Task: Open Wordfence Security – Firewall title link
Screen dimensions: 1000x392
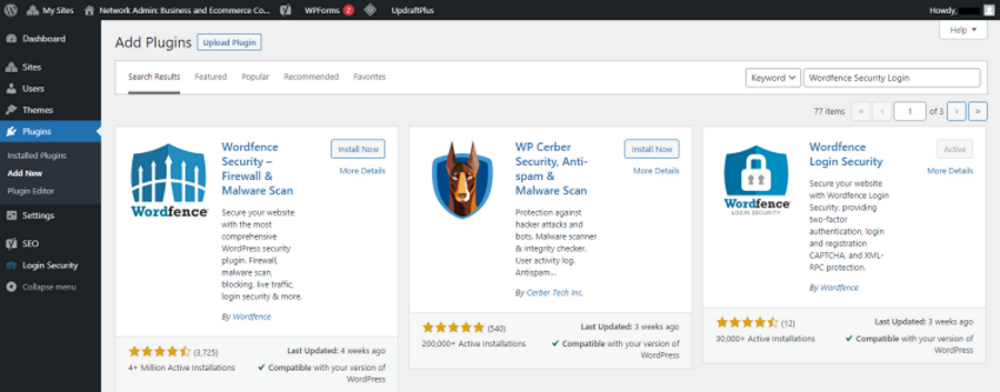Action: [258, 169]
